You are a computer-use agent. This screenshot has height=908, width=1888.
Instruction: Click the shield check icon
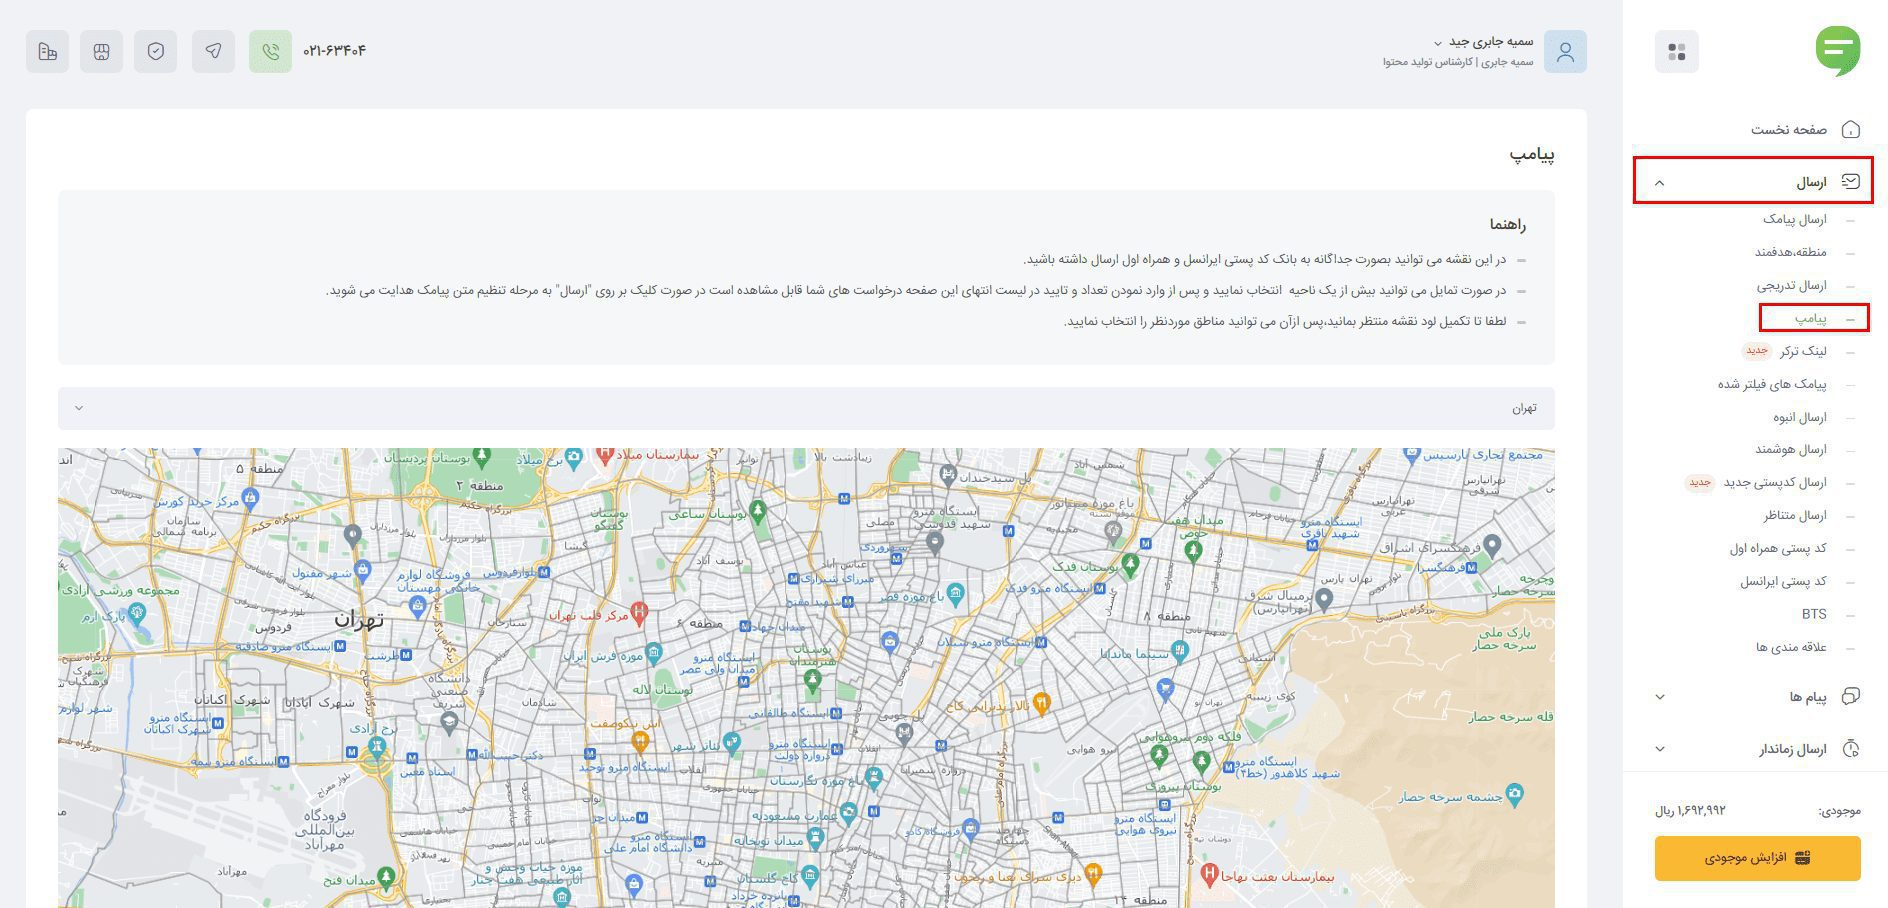[156, 51]
